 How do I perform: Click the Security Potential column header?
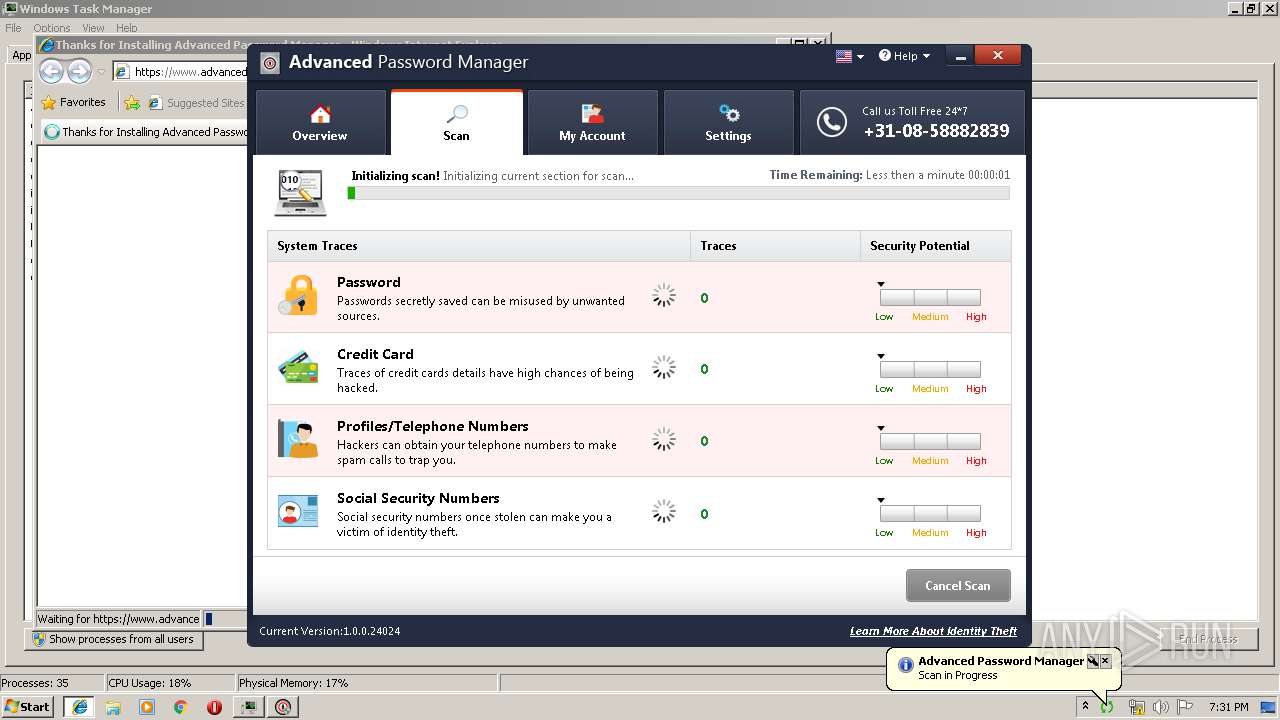pyautogui.click(x=935, y=246)
